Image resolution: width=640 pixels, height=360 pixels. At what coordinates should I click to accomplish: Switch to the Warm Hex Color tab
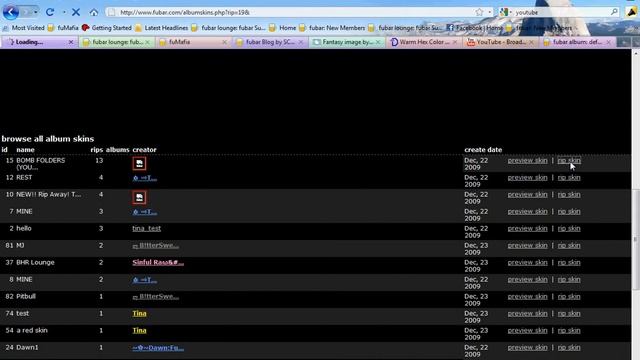click(x=424, y=42)
